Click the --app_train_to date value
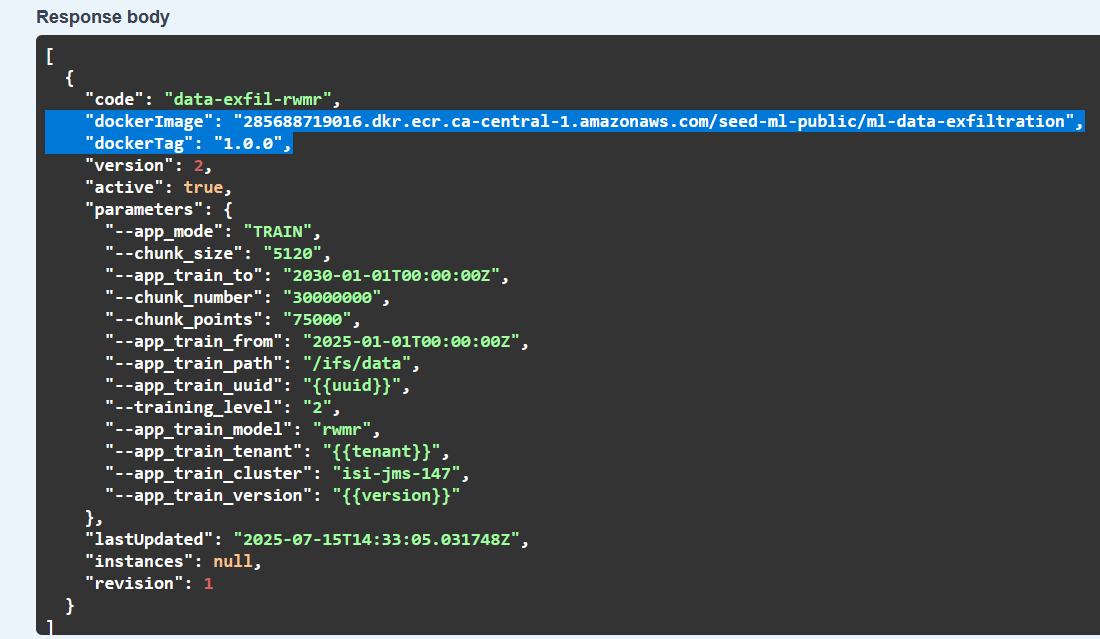1100x639 pixels. pyautogui.click(x=391, y=276)
